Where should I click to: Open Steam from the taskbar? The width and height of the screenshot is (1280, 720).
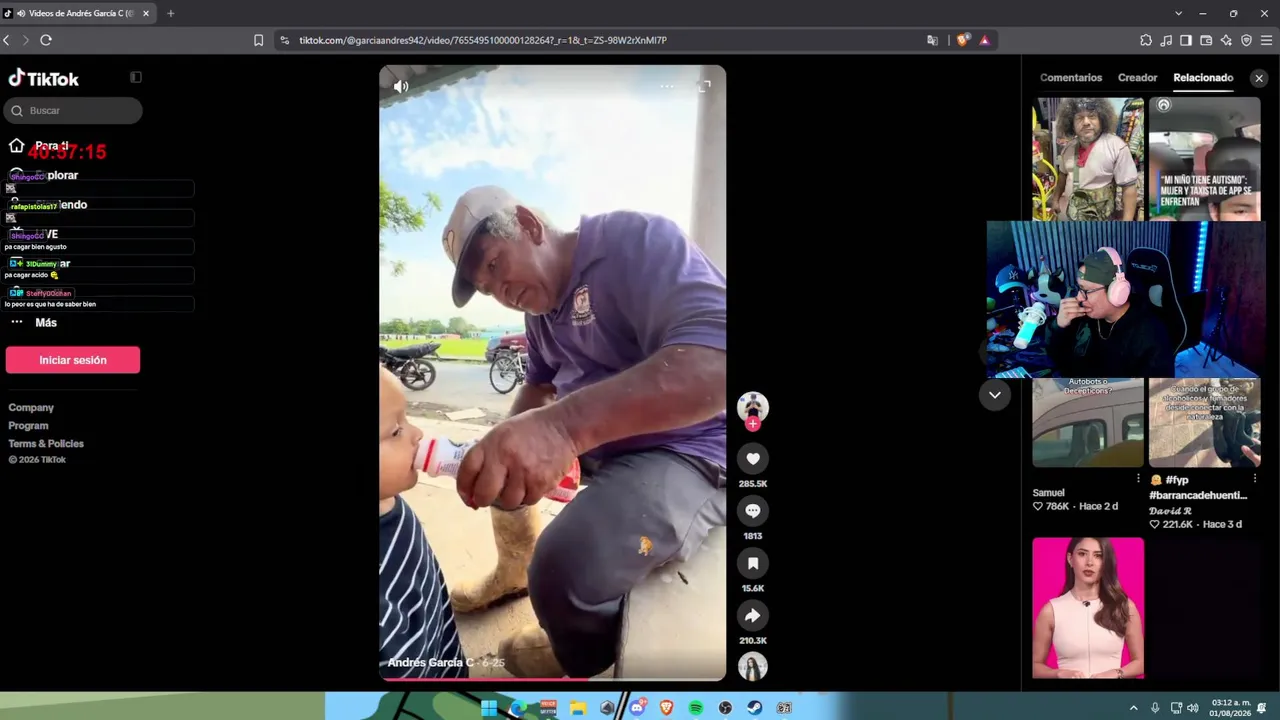tap(754, 708)
